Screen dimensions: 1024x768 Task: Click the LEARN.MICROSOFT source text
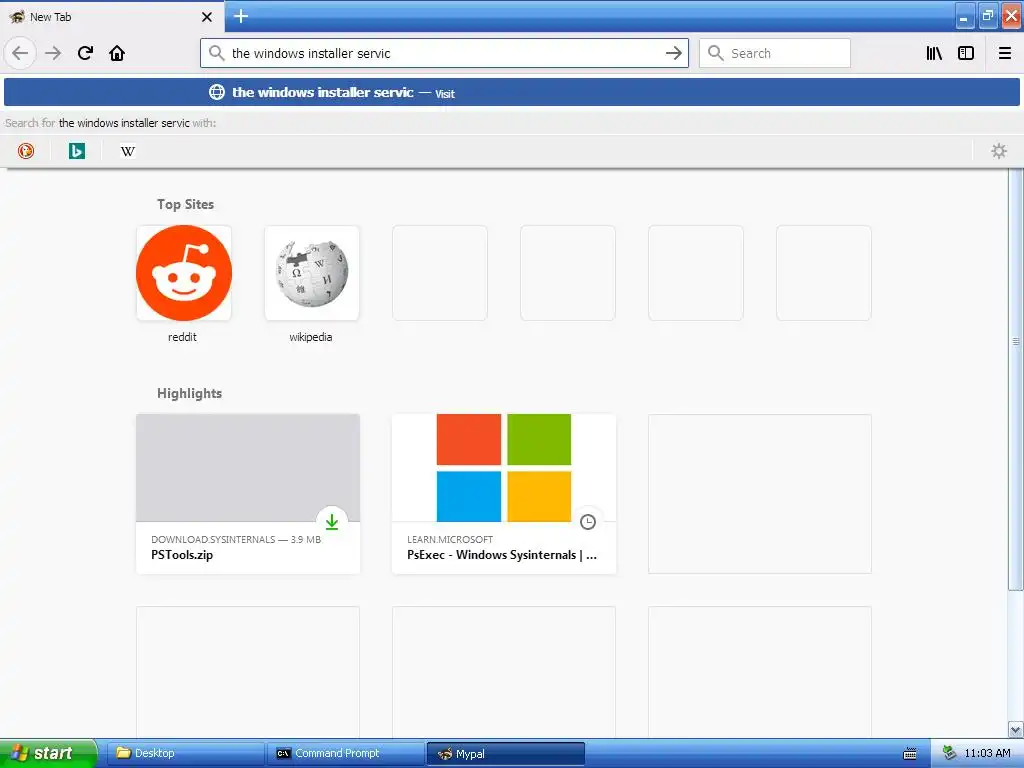450,539
